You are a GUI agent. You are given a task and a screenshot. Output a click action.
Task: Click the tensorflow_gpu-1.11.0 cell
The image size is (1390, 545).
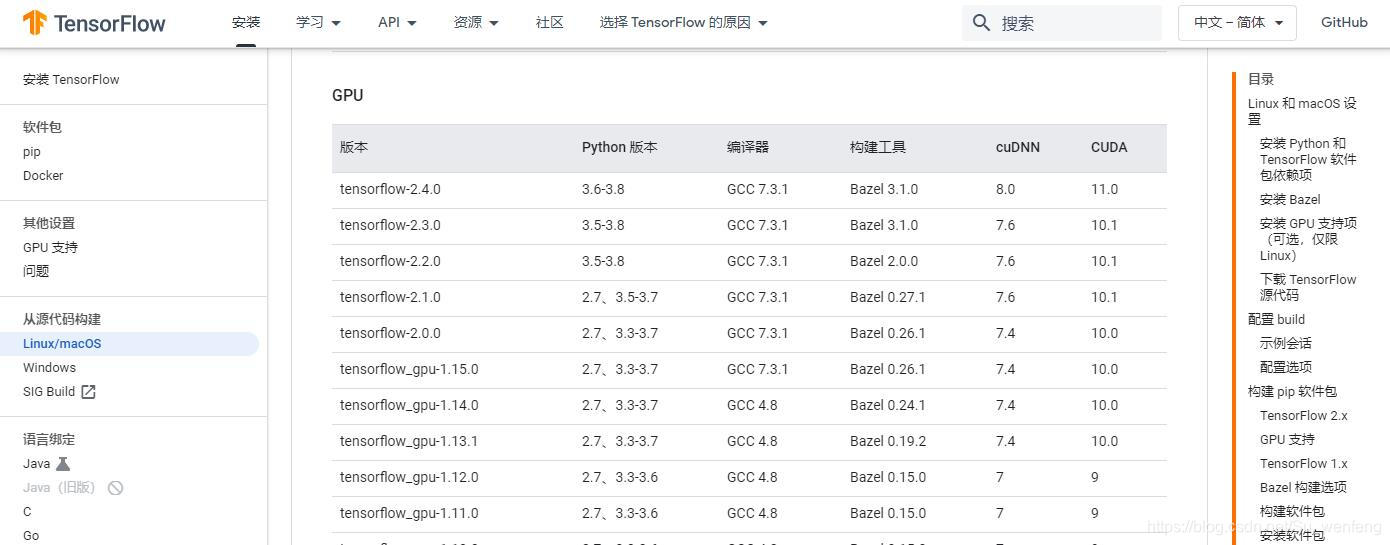(x=409, y=513)
